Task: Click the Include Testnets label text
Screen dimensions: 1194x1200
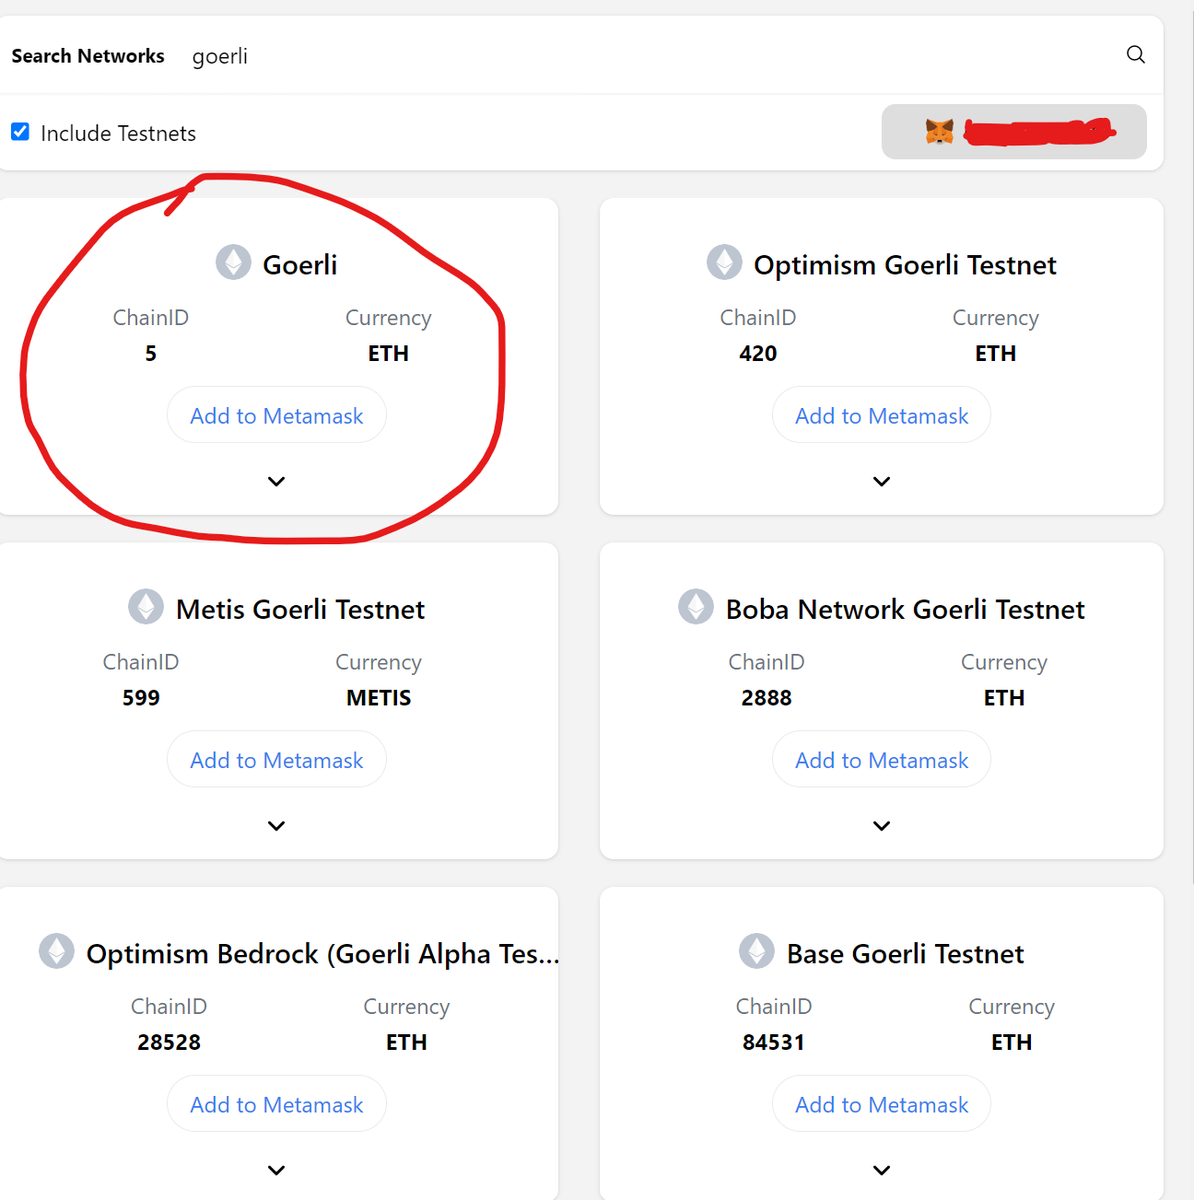Action: [118, 133]
